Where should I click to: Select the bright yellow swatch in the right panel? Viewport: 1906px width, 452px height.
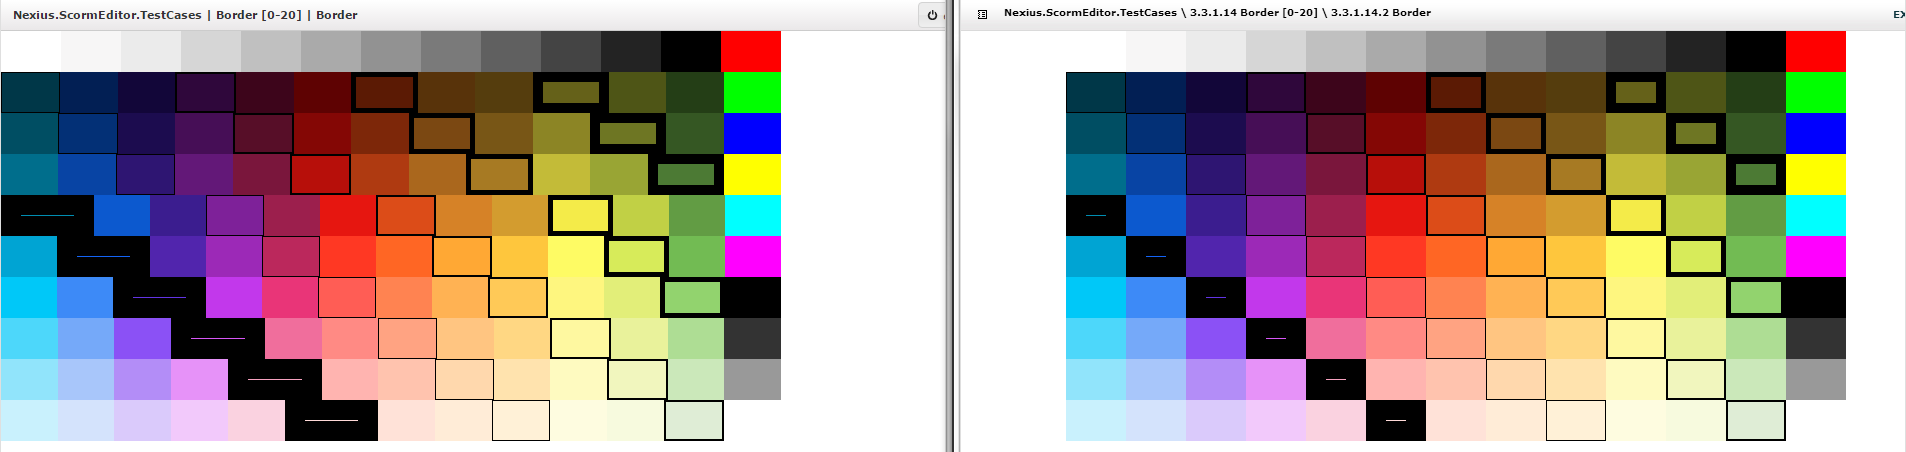point(1816,174)
